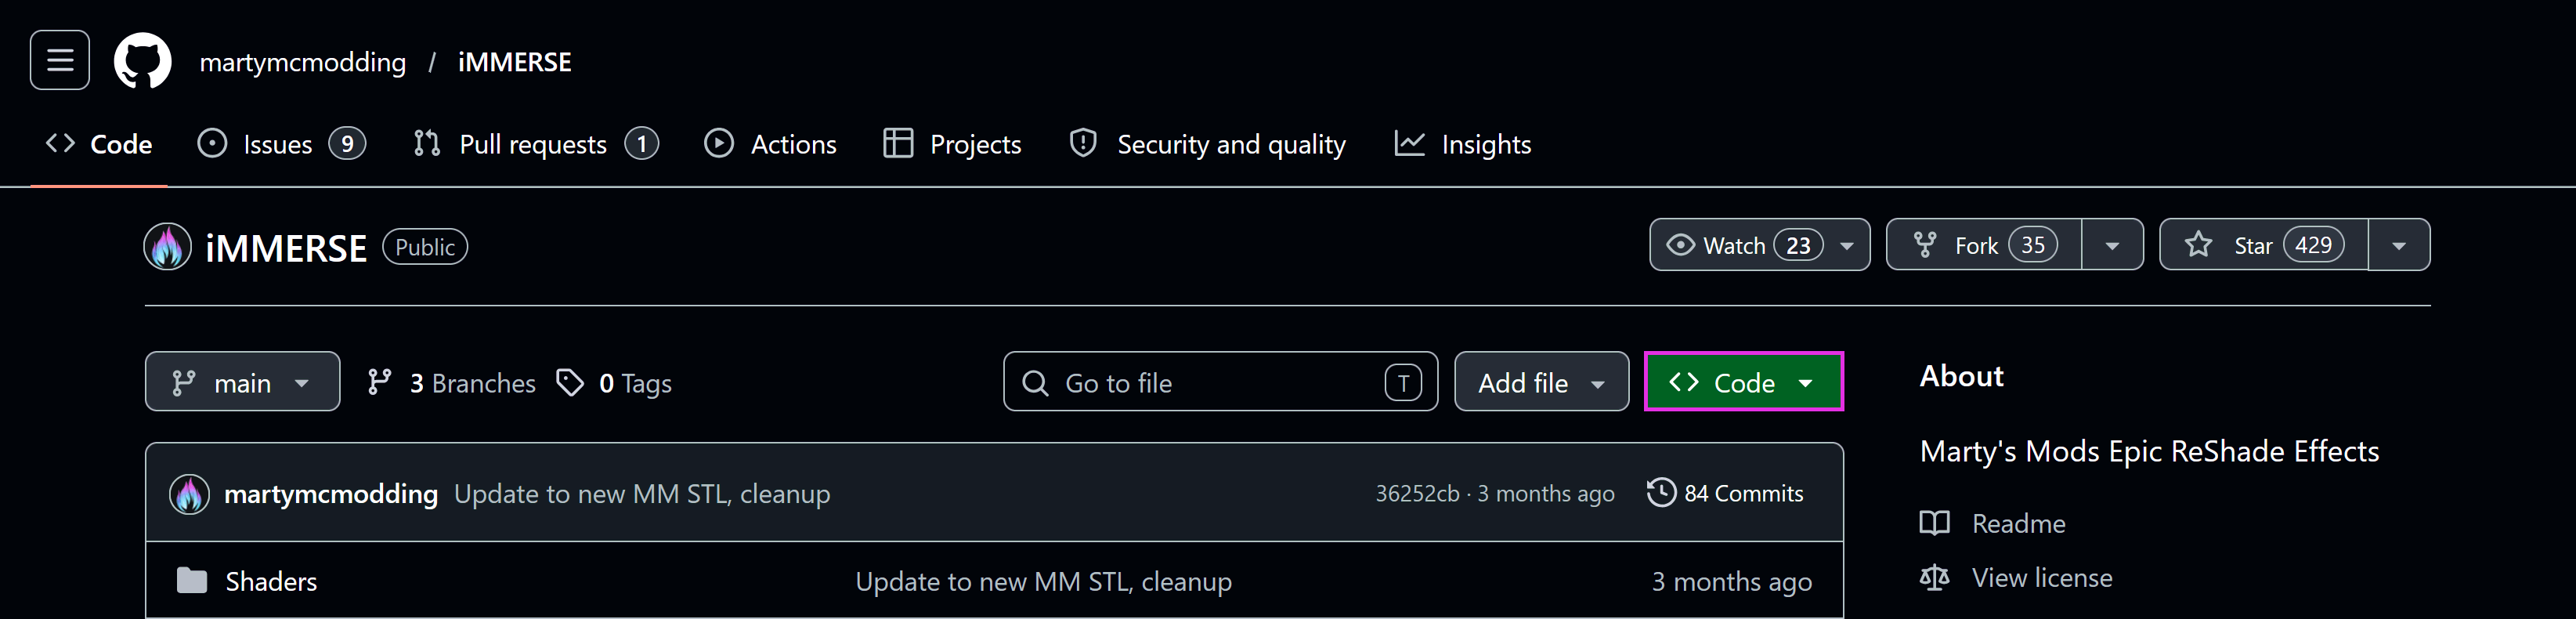Open the Actions tab
This screenshot has height=619, width=2576.
coord(770,145)
